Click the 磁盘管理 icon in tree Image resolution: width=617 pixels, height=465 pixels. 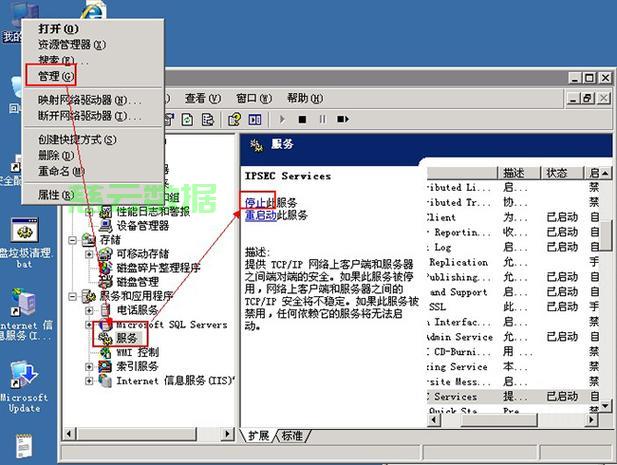tap(105, 282)
